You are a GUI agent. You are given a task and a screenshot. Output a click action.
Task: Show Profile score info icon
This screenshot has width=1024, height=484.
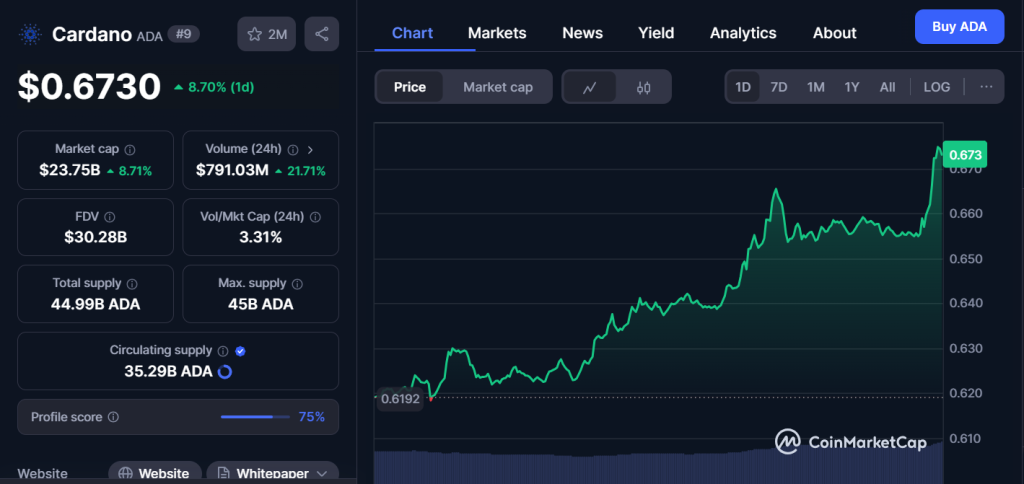[x=113, y=417]
